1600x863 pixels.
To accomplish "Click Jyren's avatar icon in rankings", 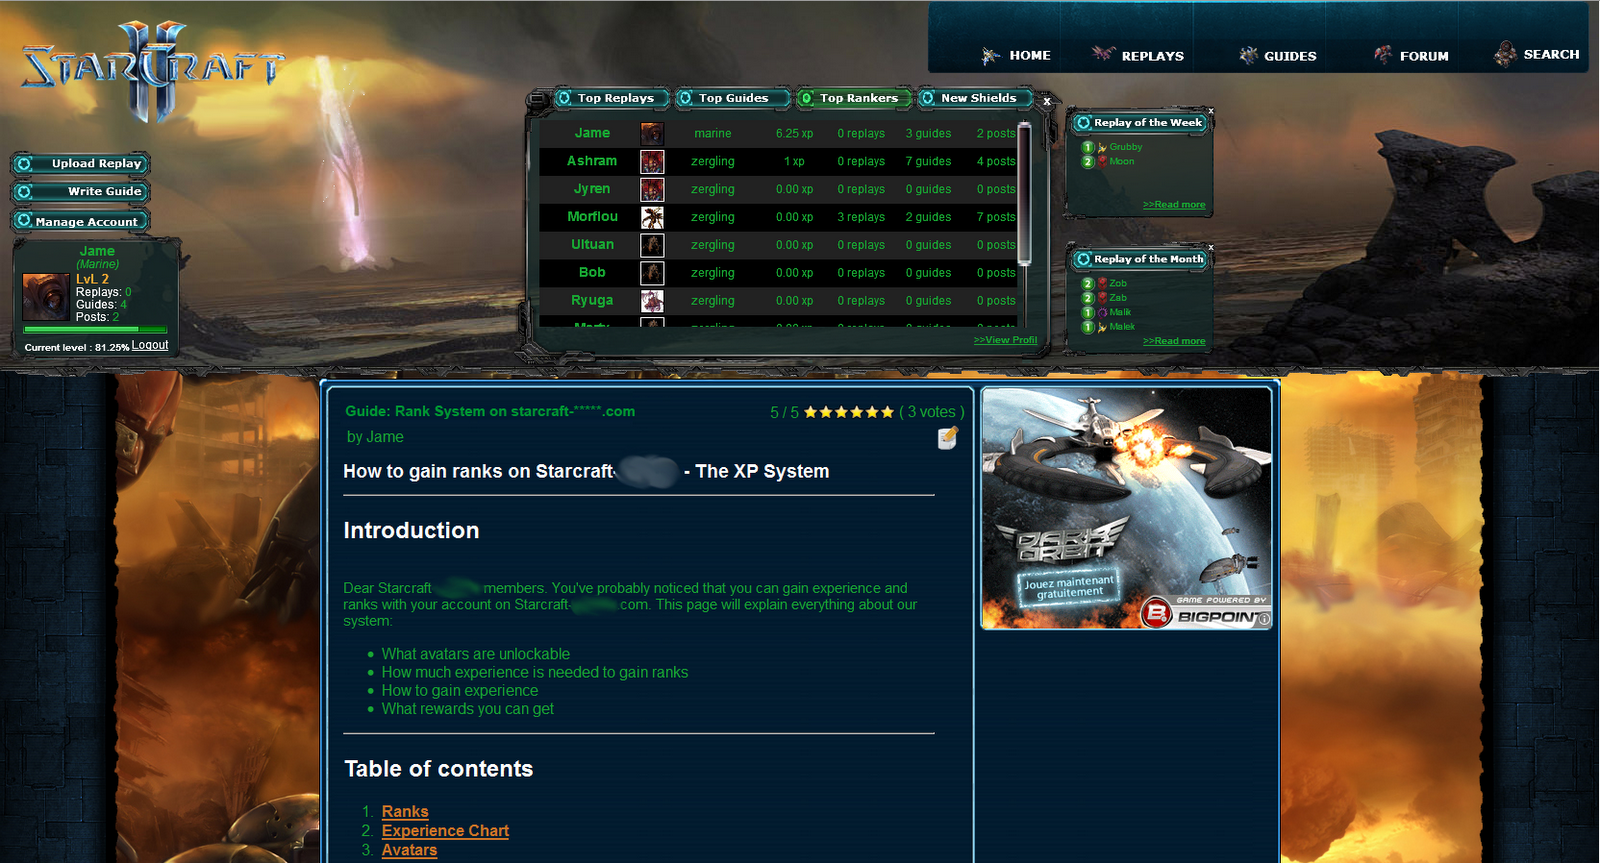I will click(652, 190).
